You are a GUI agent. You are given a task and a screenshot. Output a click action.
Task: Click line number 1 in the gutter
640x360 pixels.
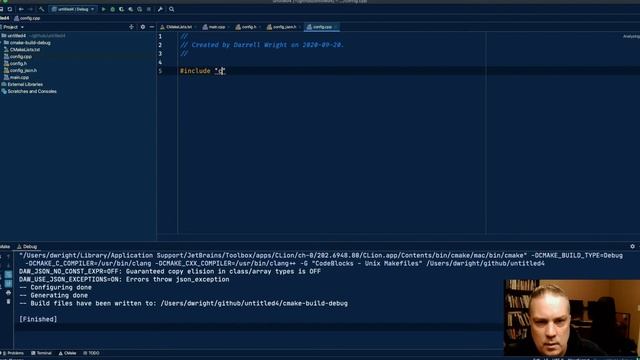tap(160, 36)
